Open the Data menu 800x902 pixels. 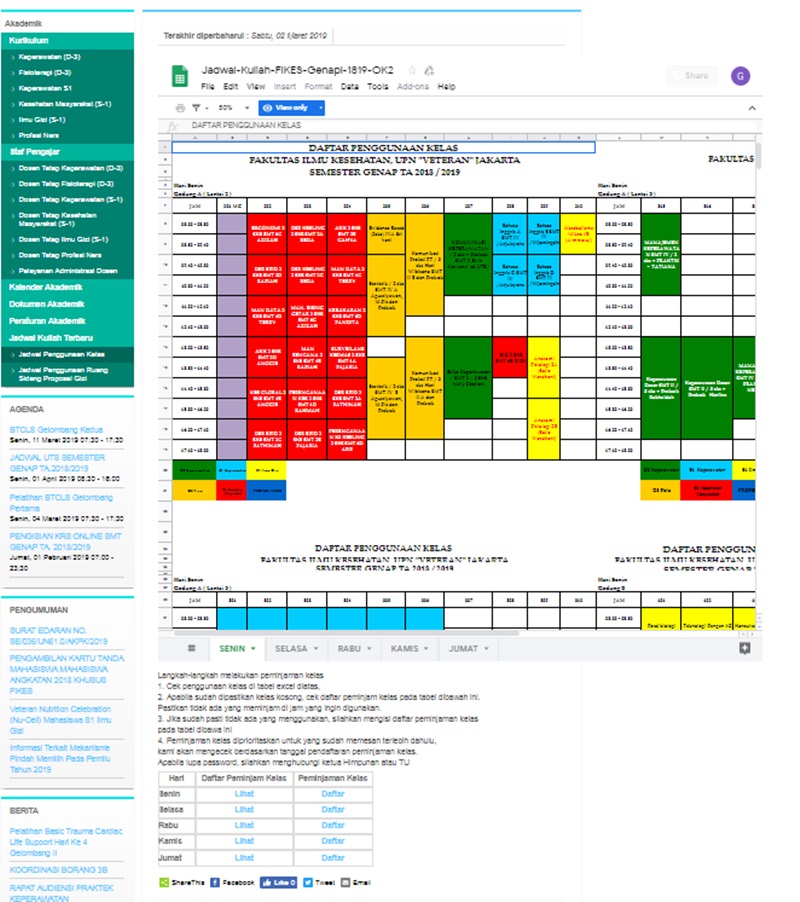(349, 87)
